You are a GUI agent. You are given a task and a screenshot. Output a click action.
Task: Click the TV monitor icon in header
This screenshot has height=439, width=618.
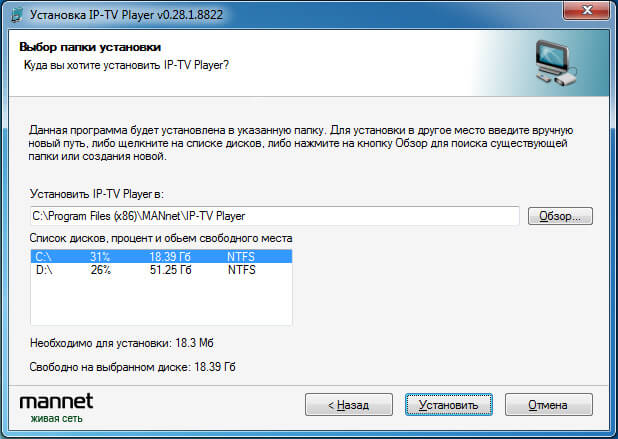click(557, 63)
